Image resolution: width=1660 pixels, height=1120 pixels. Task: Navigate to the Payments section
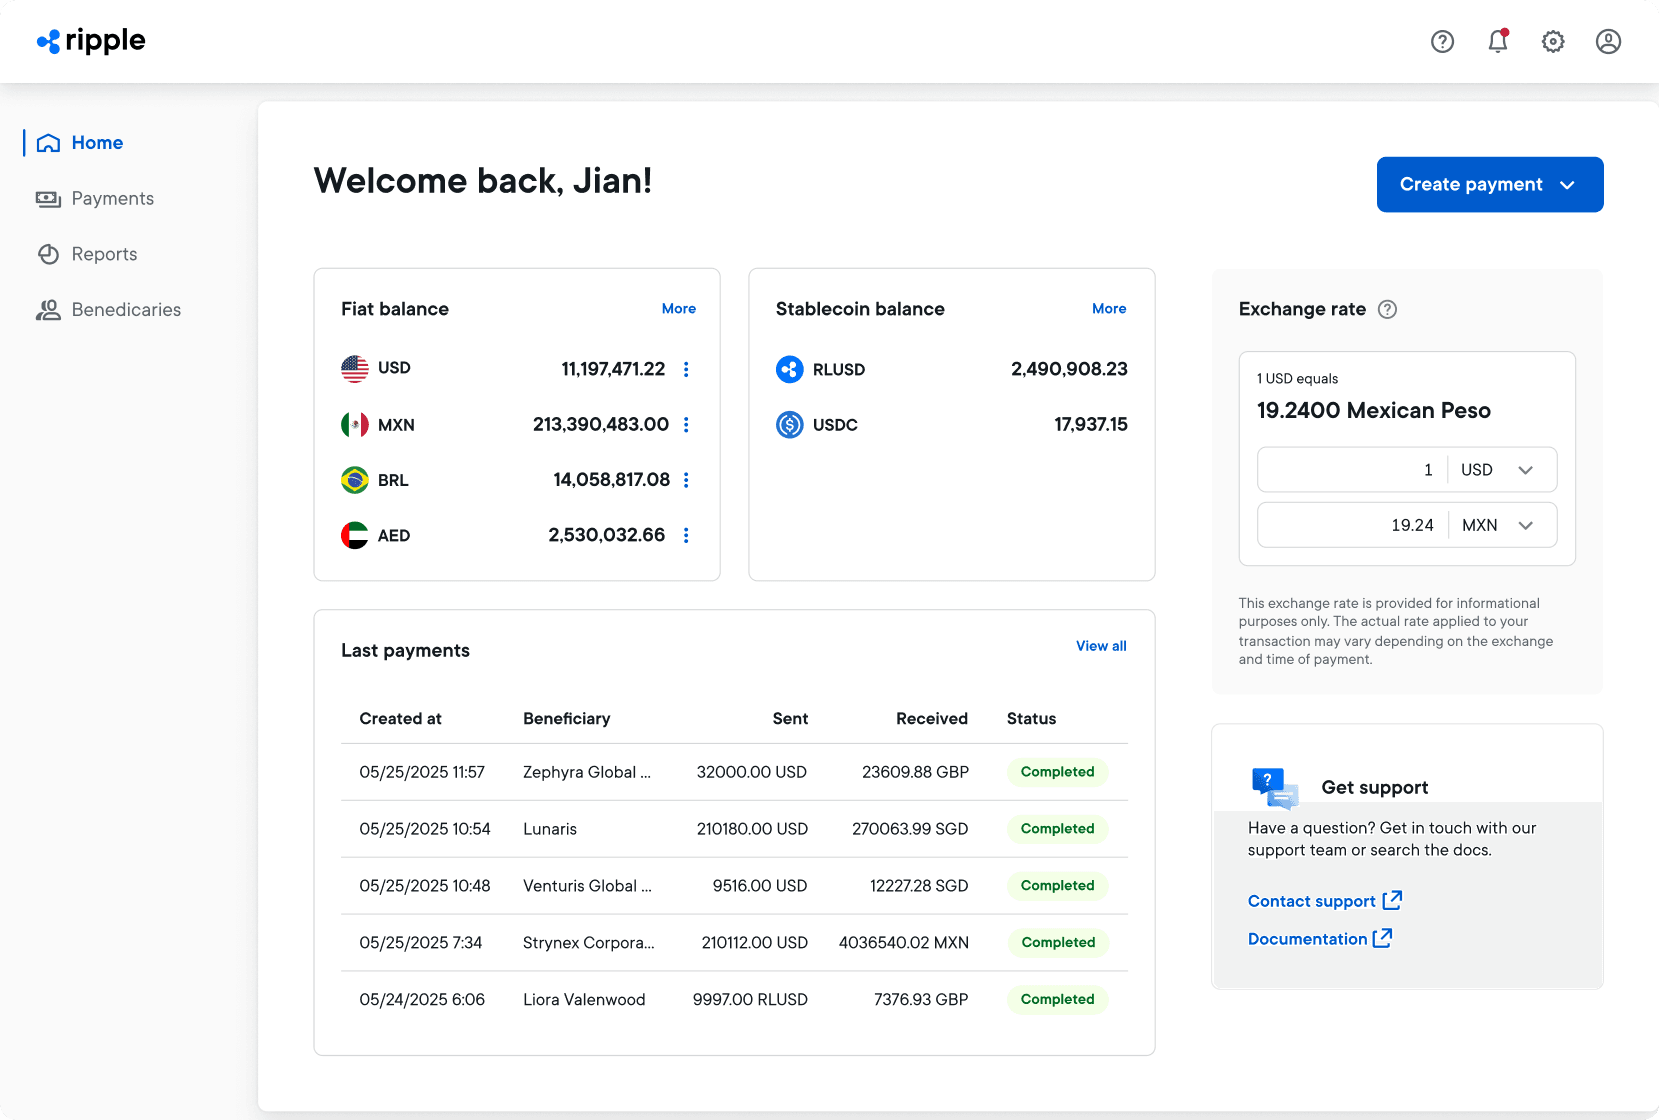(112, 198)
